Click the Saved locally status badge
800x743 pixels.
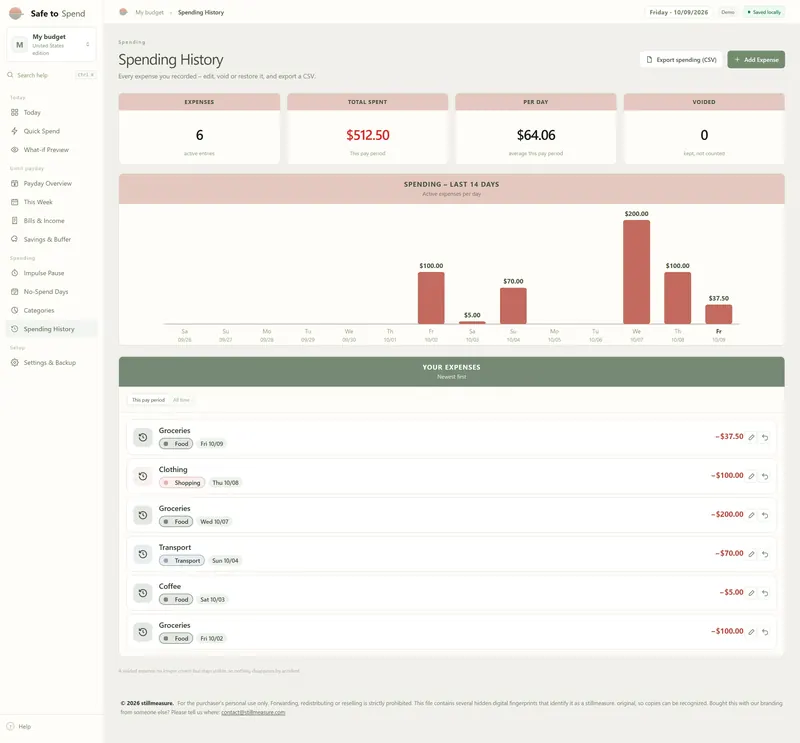coord(764,12)
